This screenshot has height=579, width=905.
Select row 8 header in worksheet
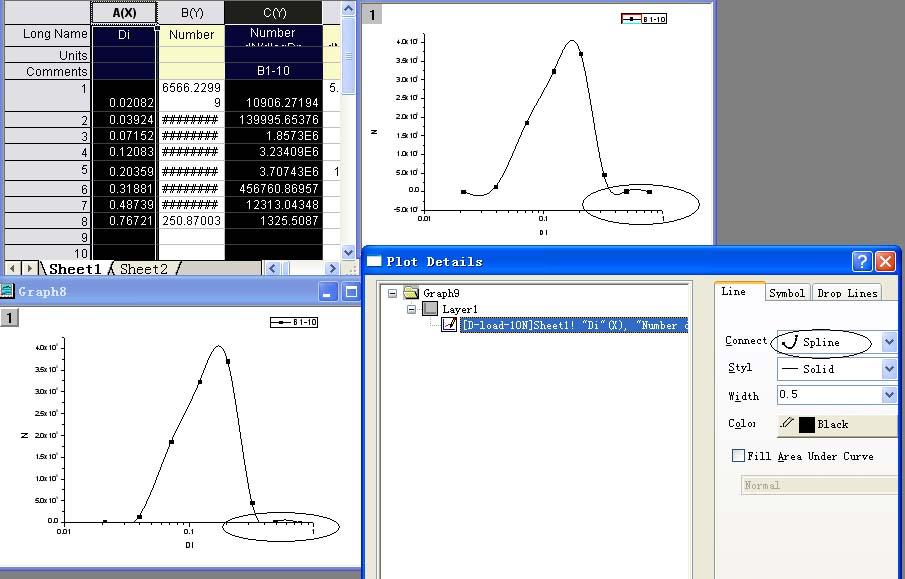pos(47,221)
